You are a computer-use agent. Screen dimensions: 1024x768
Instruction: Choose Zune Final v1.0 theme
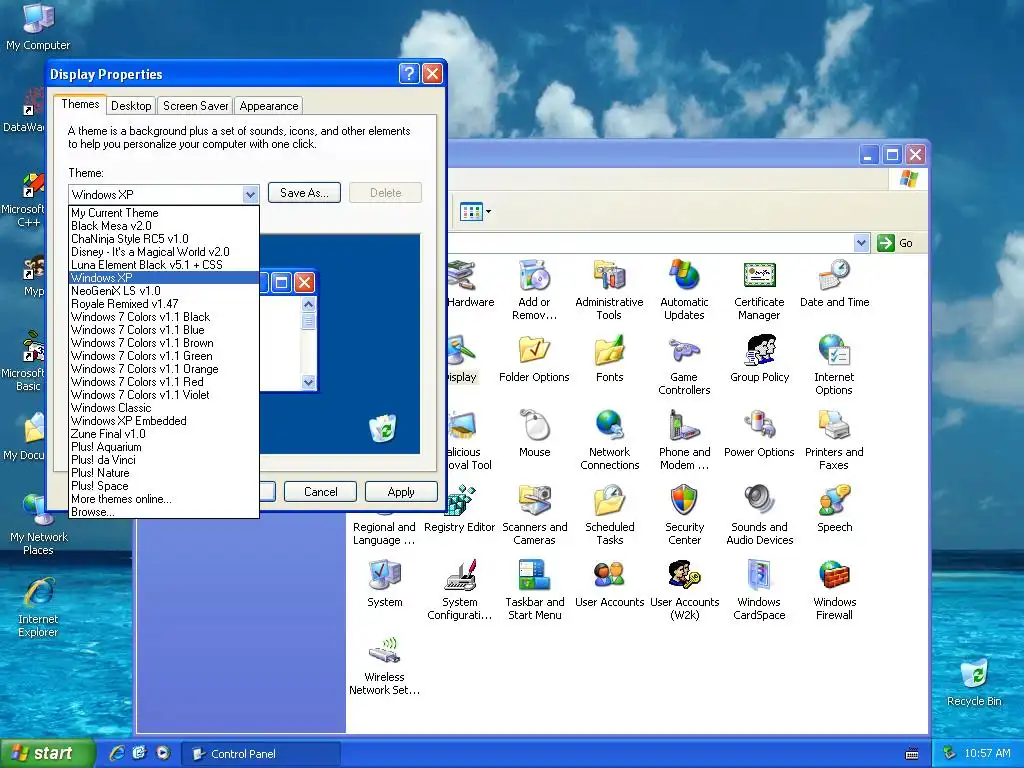163,434
